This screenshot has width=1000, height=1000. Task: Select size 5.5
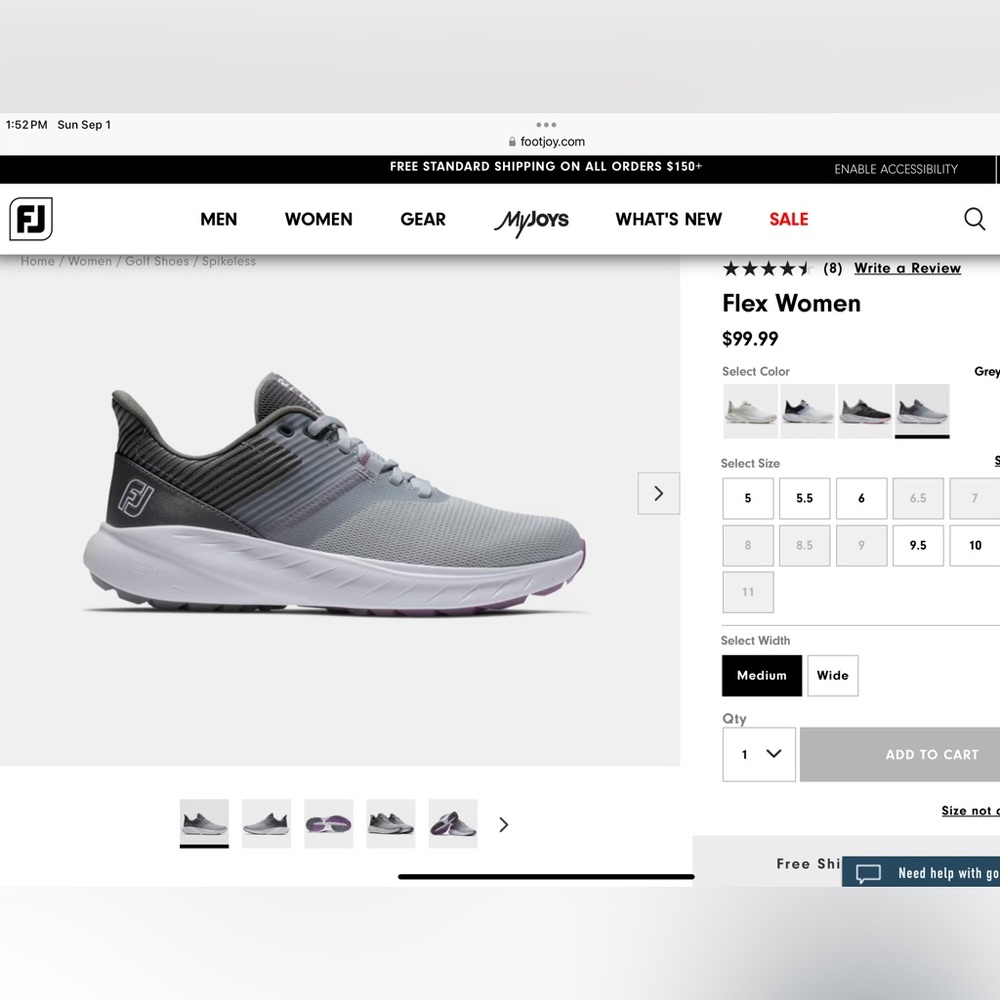pyautogui.click(x=805, y=498)
